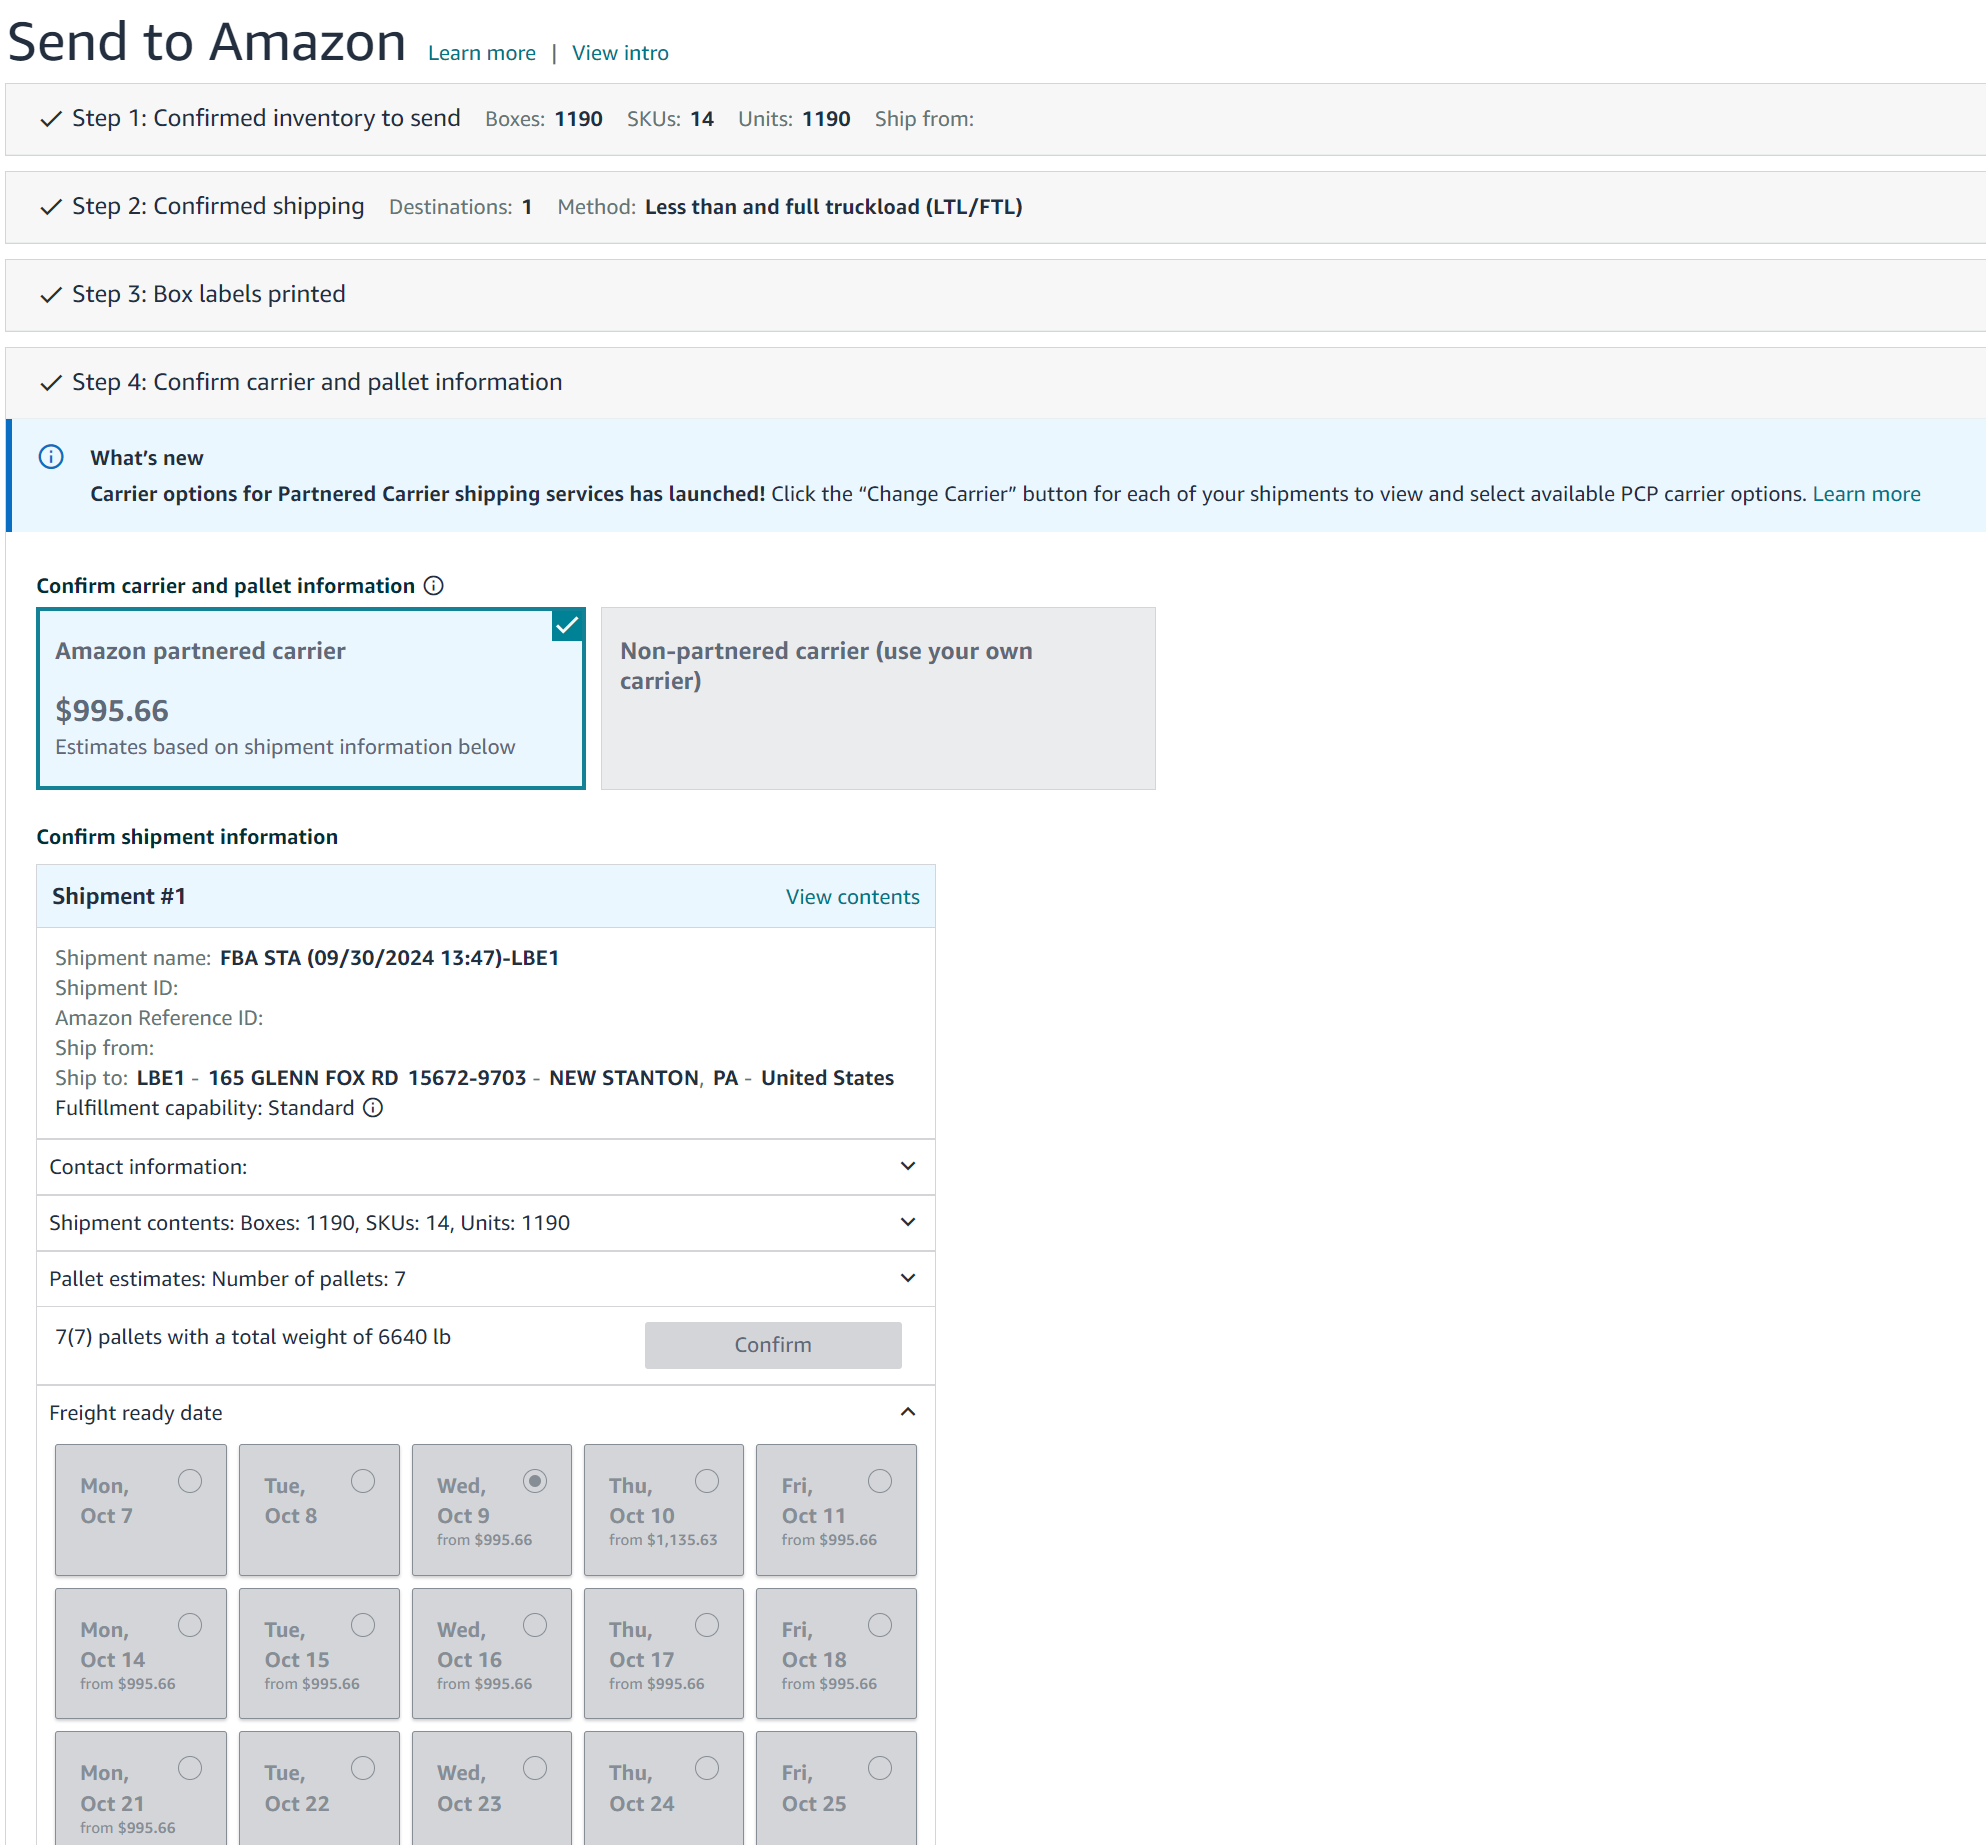Expand Contact information section
The height and width of the screenshot is (1845, 1986).
(907, 1166)
